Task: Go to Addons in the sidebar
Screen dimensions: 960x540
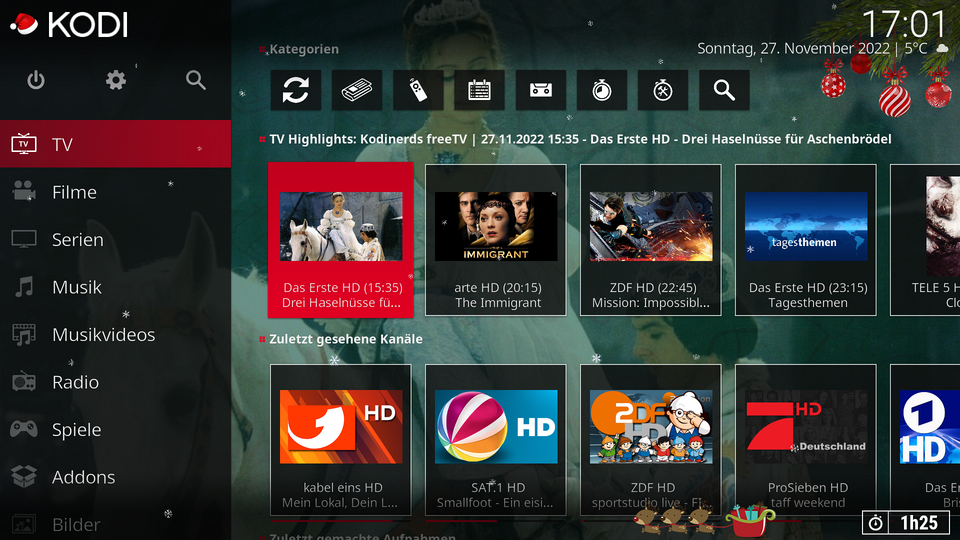Action: click(x=116, y=477)
